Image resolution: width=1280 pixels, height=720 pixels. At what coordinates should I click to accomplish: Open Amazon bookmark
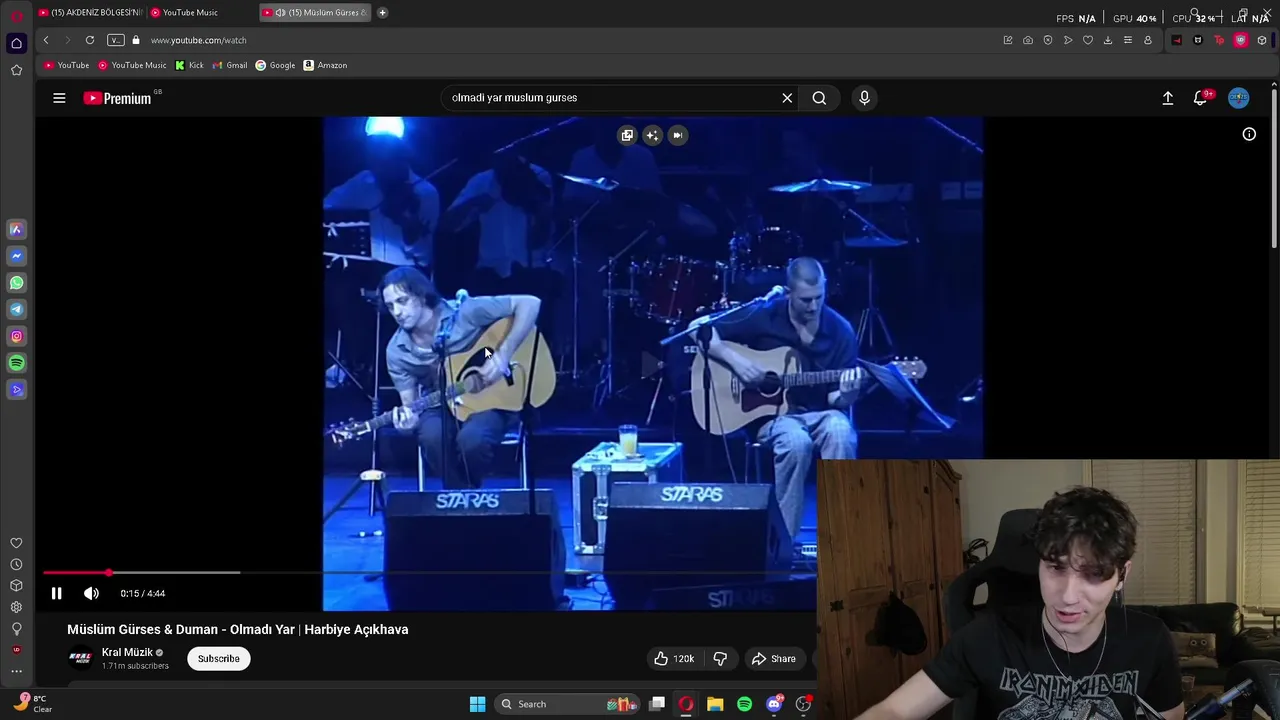pos(325,65)
